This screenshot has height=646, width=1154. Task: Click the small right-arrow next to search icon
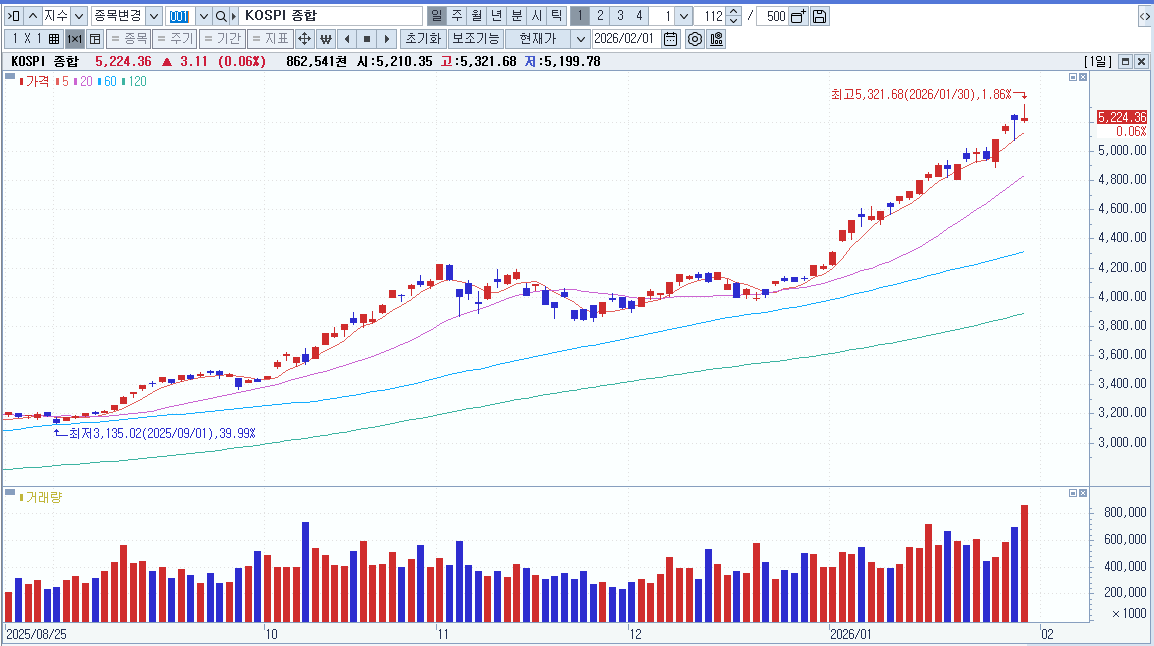[x=234, y=15]
